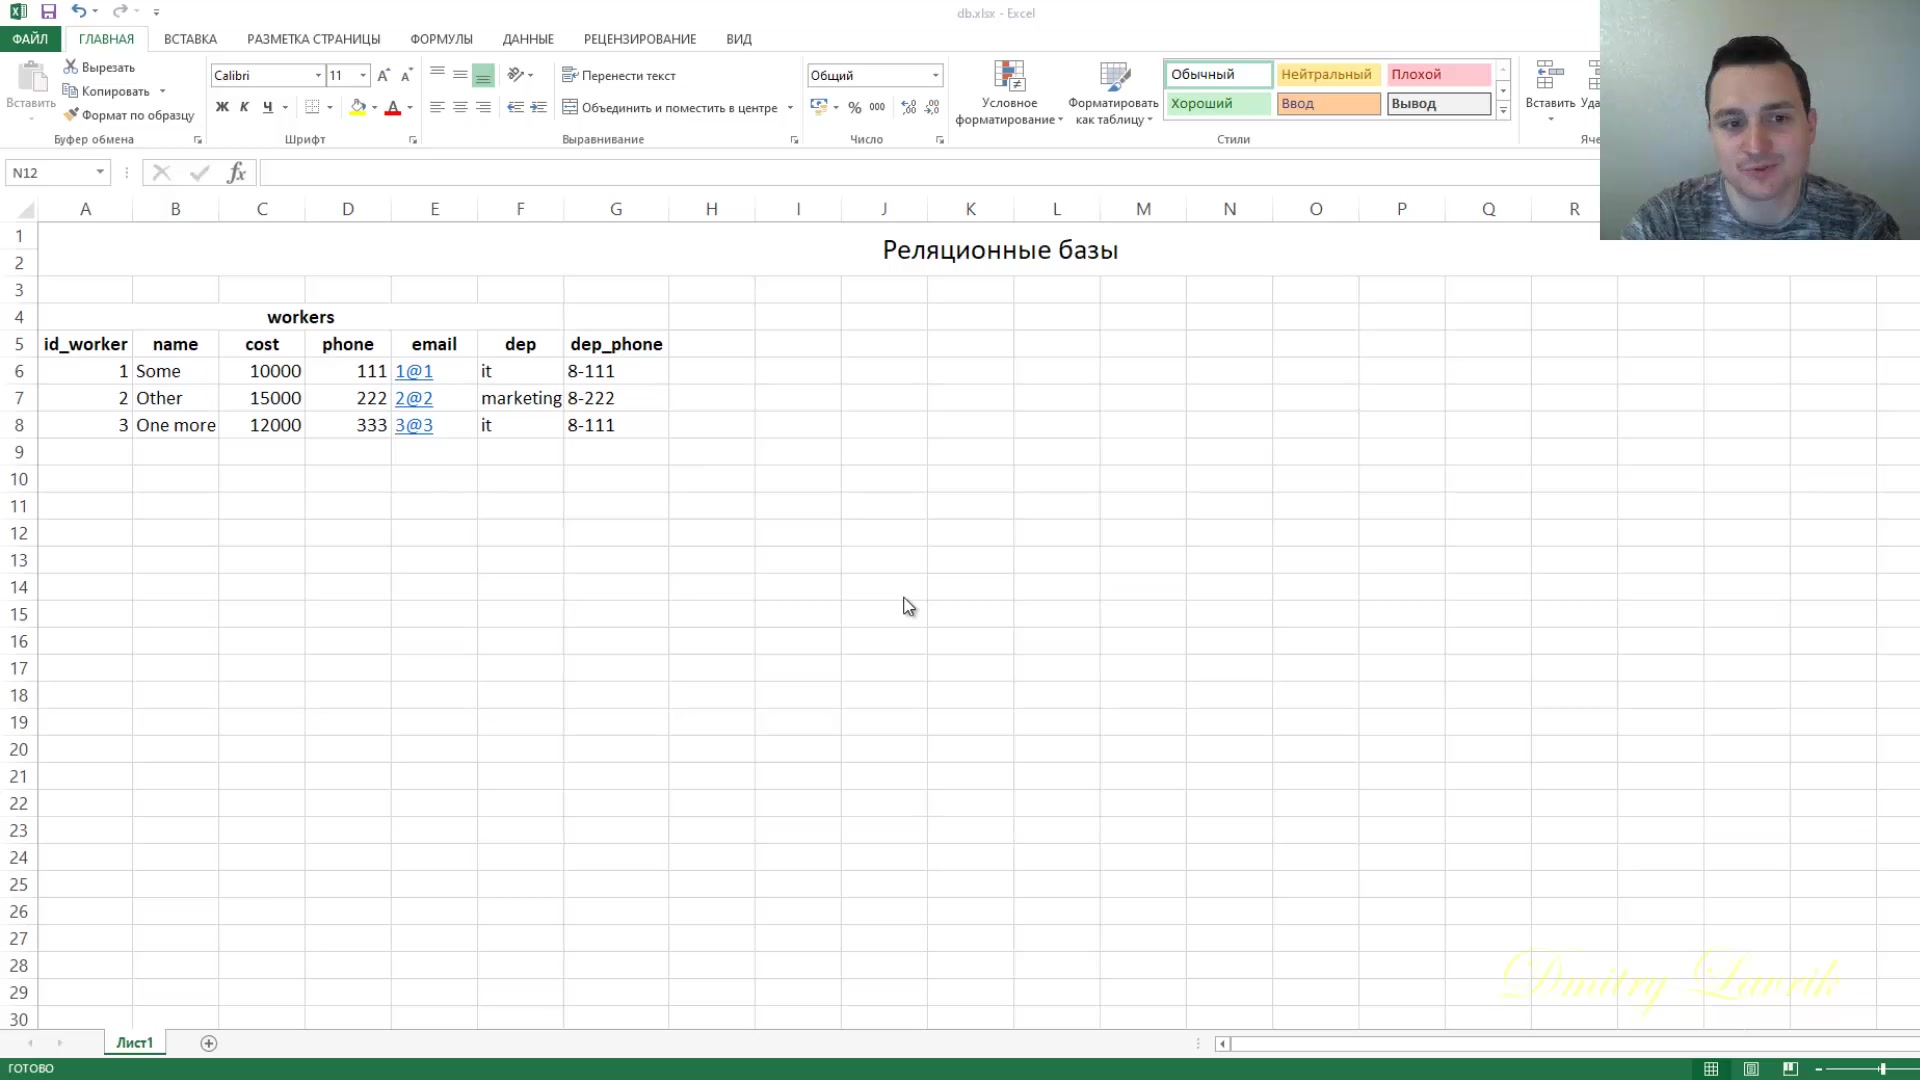Click the Redo arrow icon
Screen dimensions: 1920x1080
tap(120, 11)
